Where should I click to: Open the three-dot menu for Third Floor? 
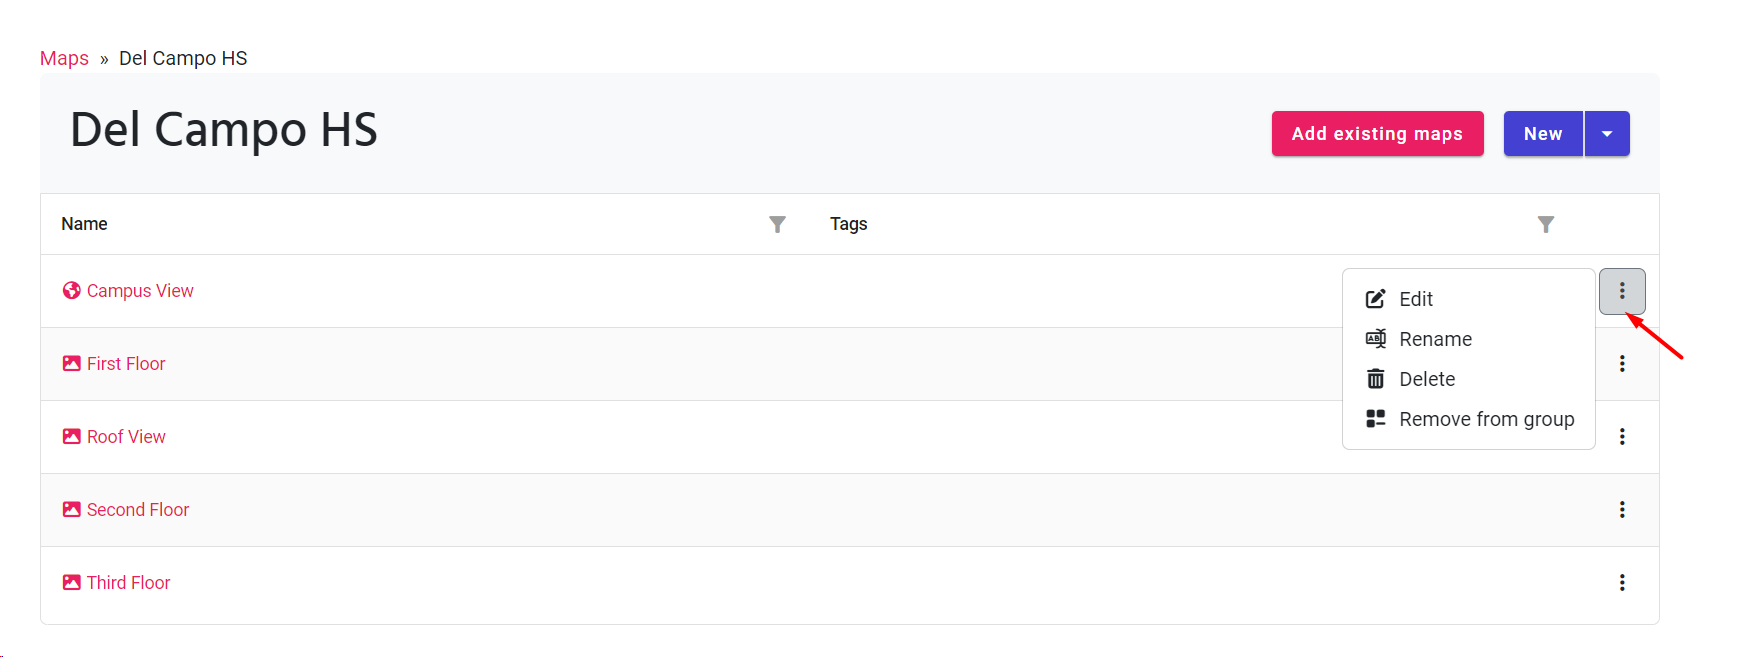pos(1621,583)
